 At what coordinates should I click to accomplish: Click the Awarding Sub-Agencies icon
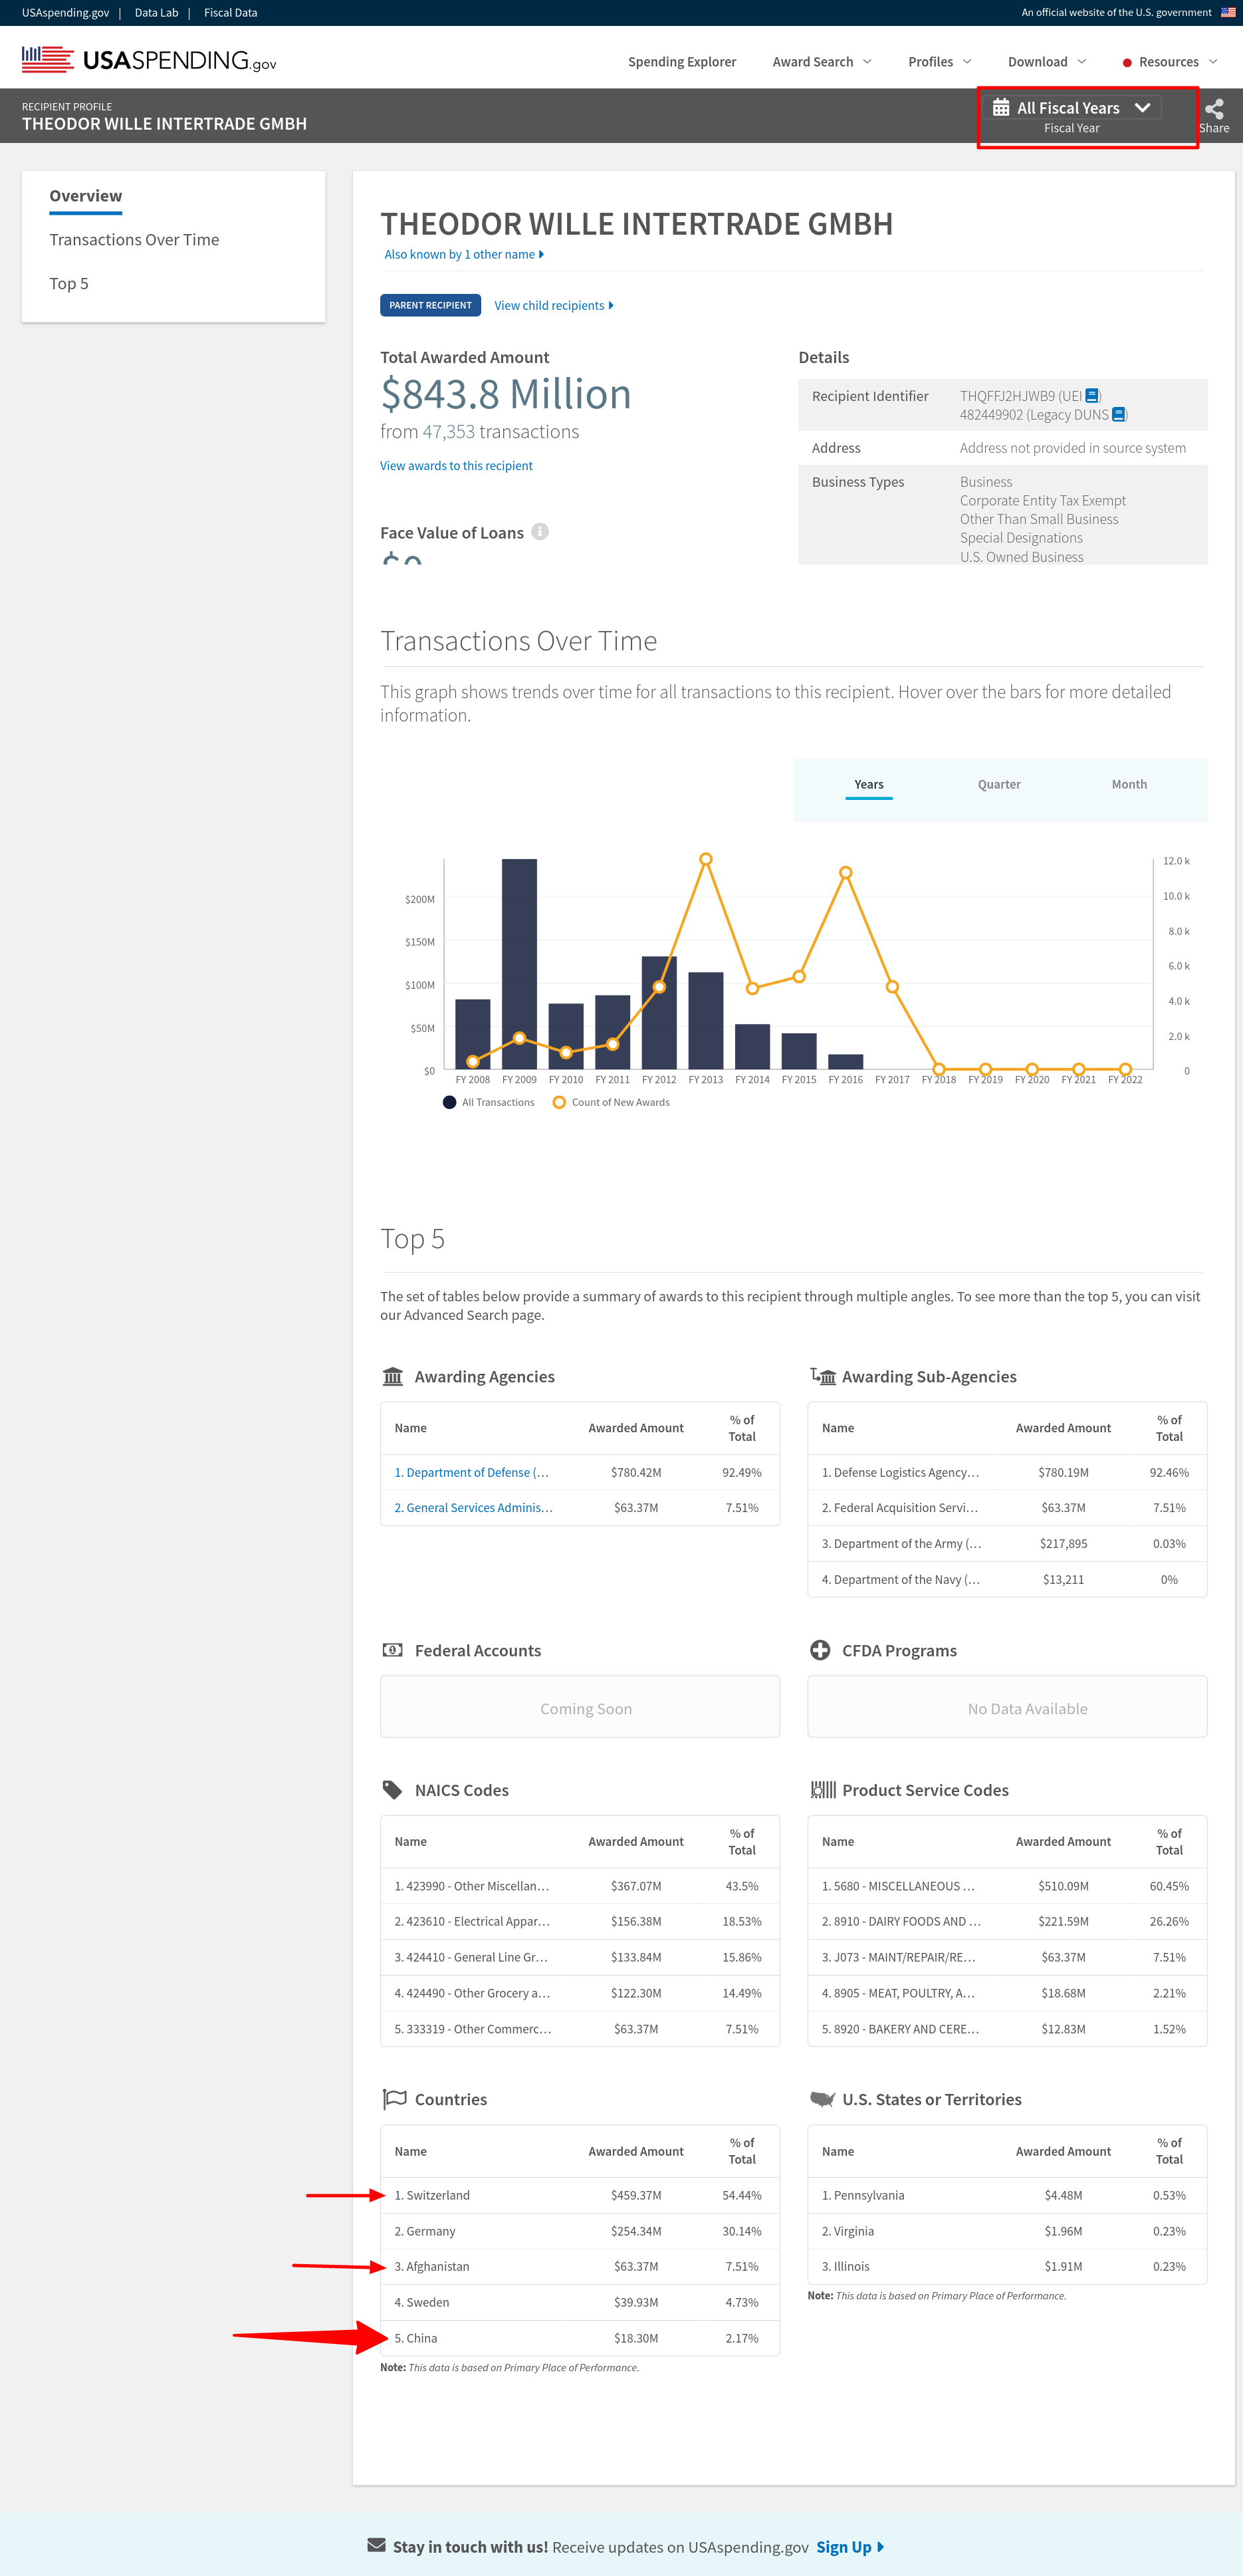pyautogui.click(x=823, y=1376)
